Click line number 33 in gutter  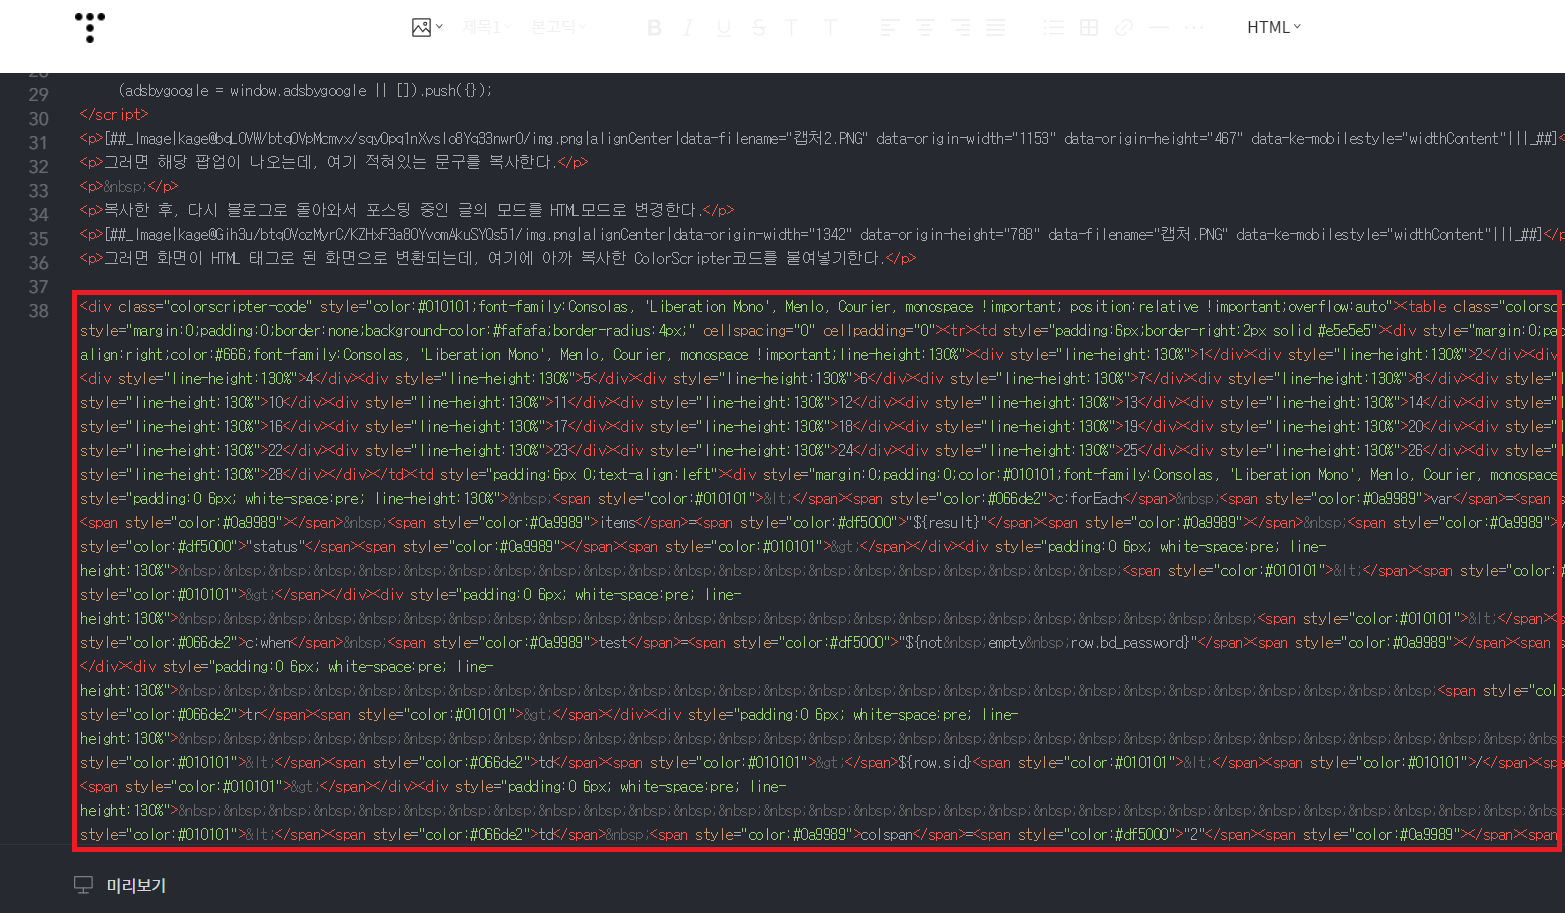click(38, 191)
